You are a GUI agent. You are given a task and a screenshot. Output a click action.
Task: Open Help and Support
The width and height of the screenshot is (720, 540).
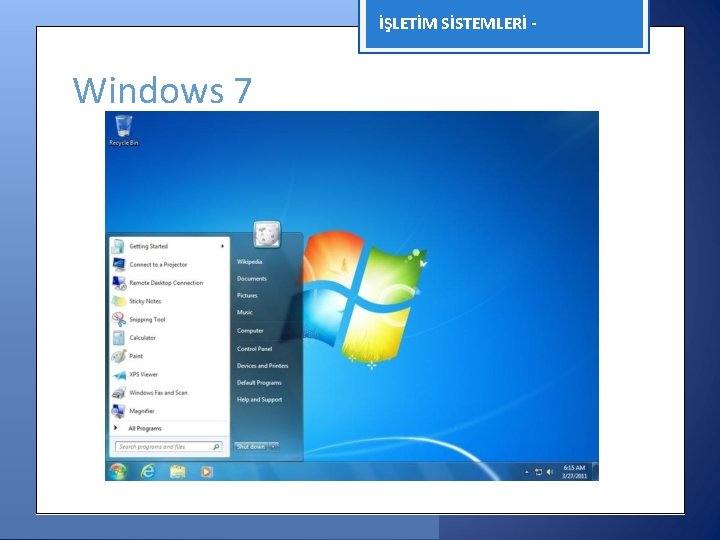[x=259, y=400]
